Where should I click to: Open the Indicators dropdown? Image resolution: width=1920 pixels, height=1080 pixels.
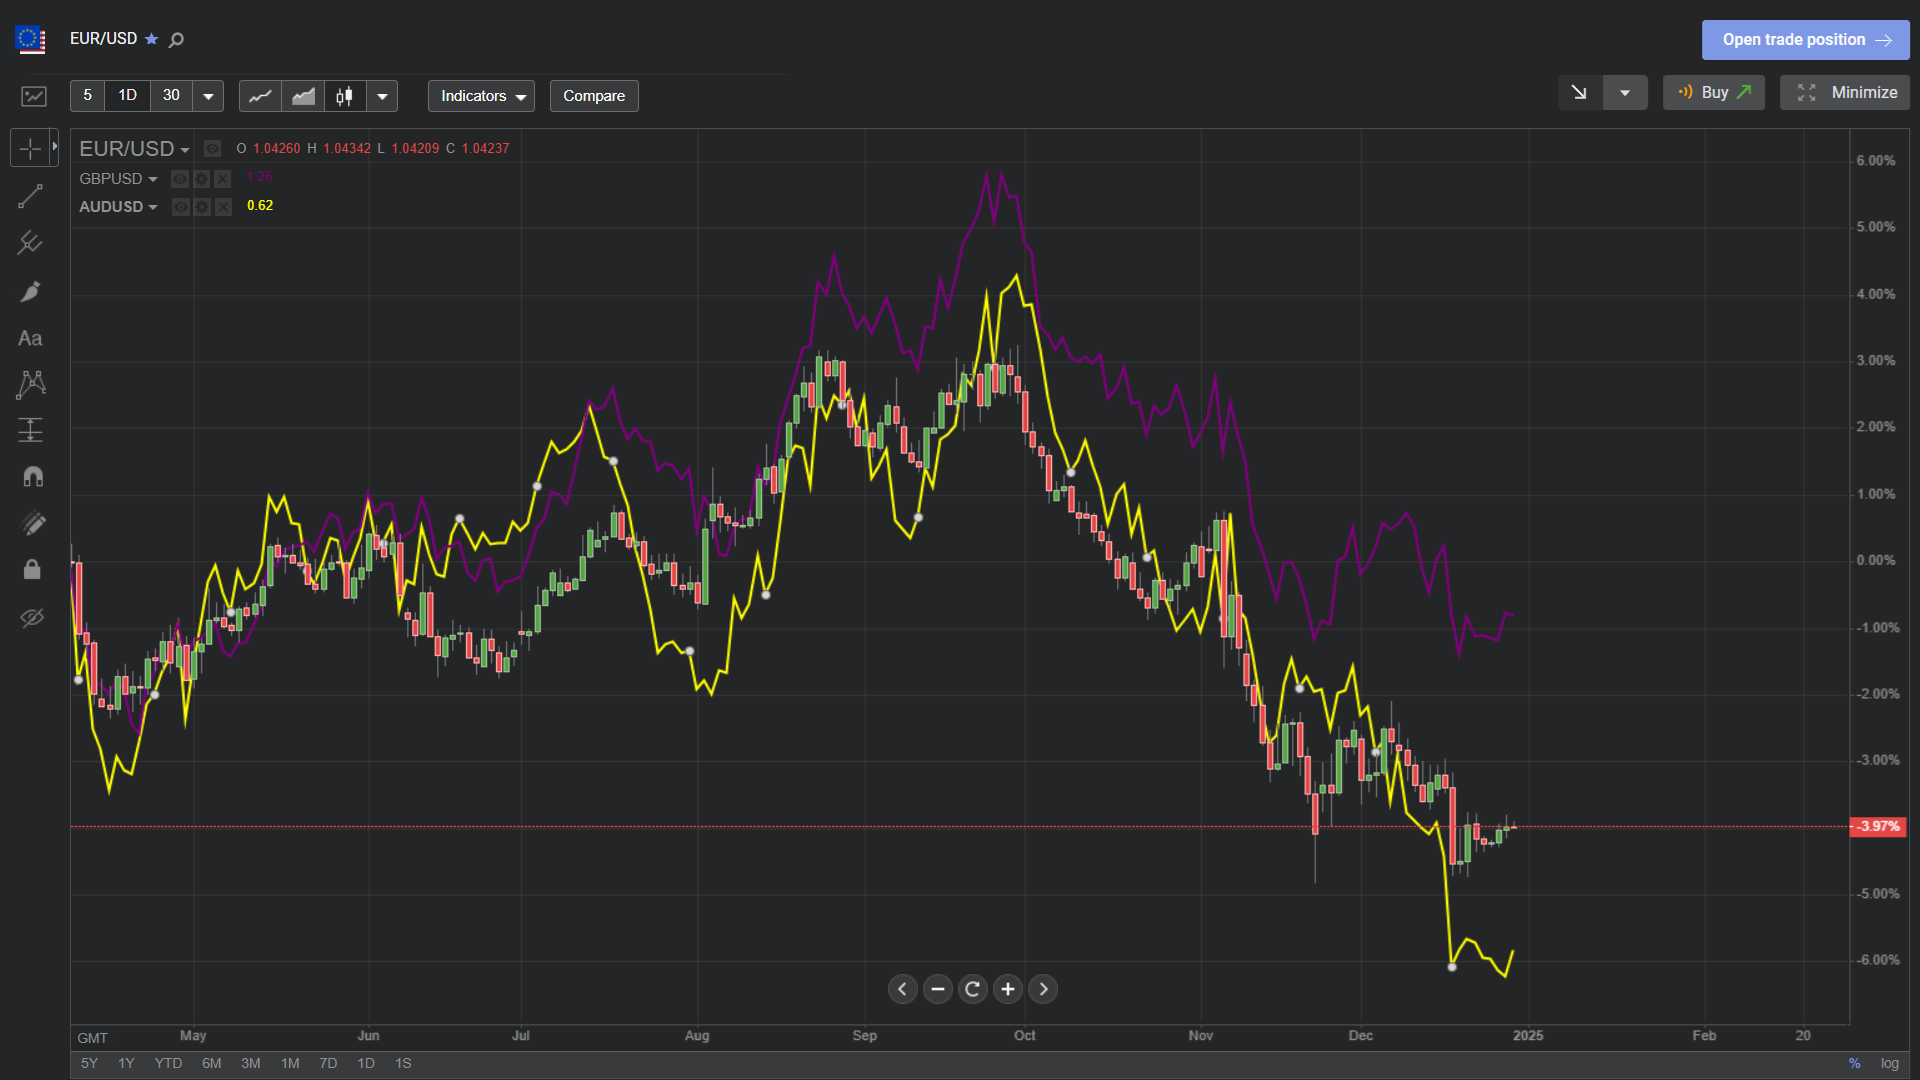(x=482, y=96)
